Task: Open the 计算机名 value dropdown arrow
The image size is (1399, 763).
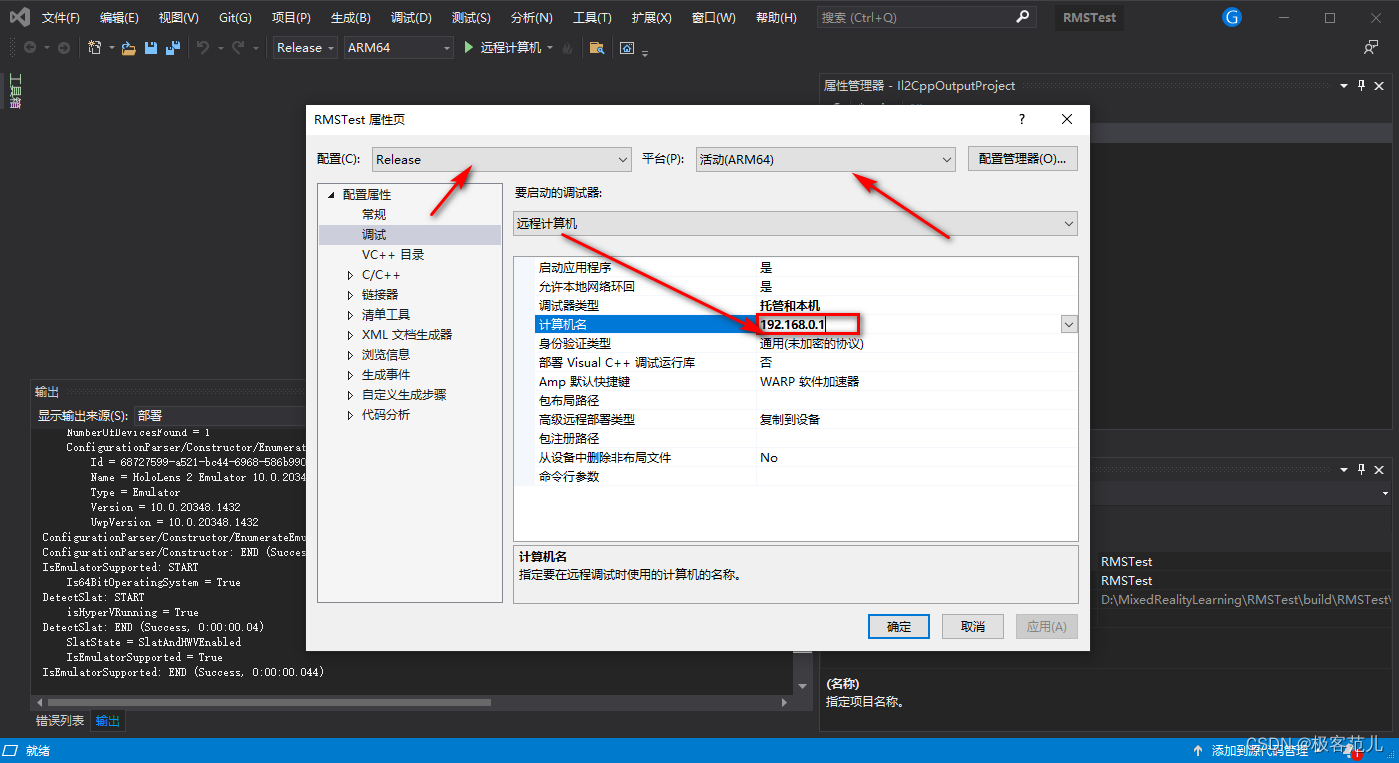Action: (x=1069, y=324)
